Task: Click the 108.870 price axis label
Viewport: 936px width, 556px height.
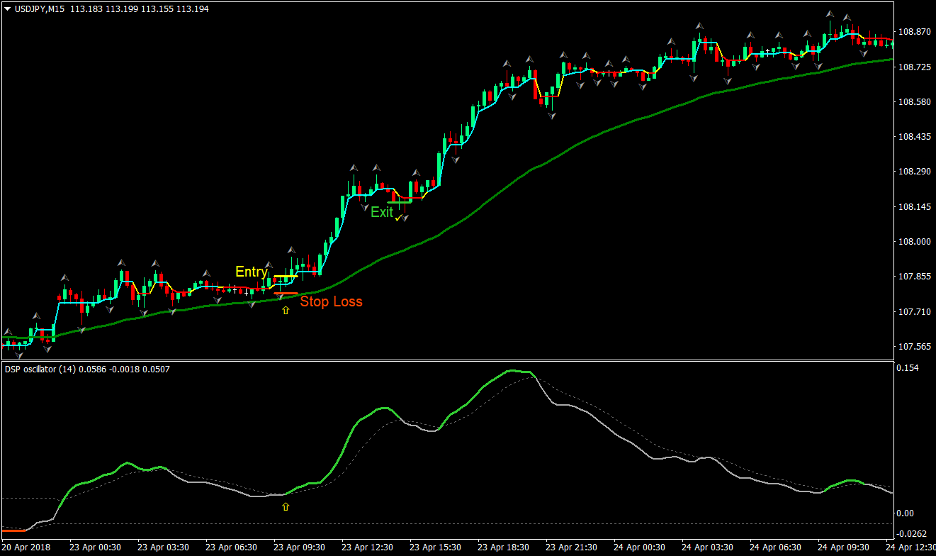Action: coord(915,32)
